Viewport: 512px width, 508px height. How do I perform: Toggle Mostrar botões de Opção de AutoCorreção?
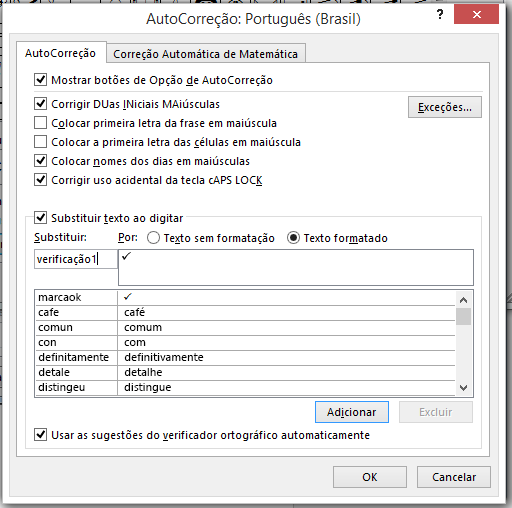pyautogui.click(x=40, y=80)
